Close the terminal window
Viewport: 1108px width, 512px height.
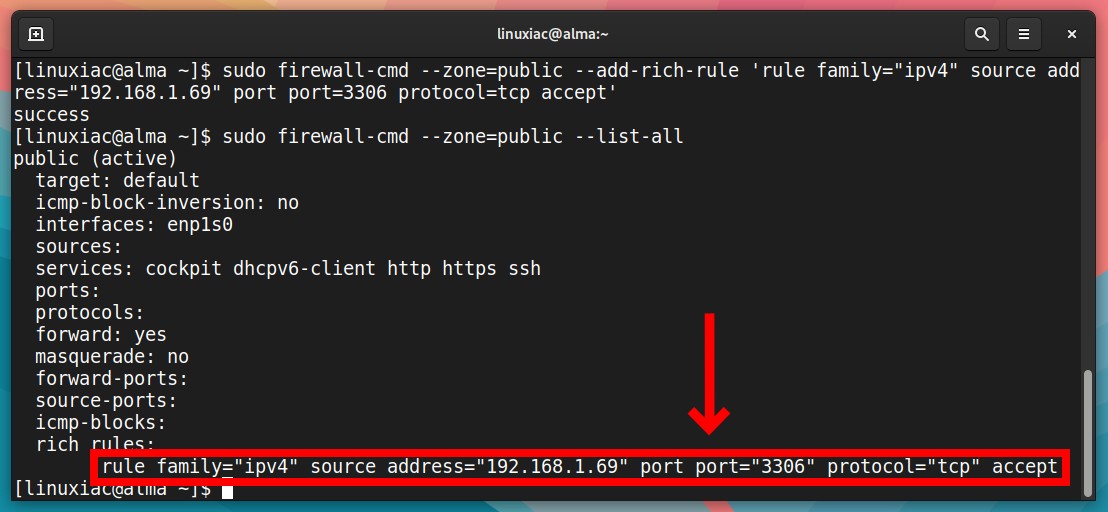(x=1071, y=34)
